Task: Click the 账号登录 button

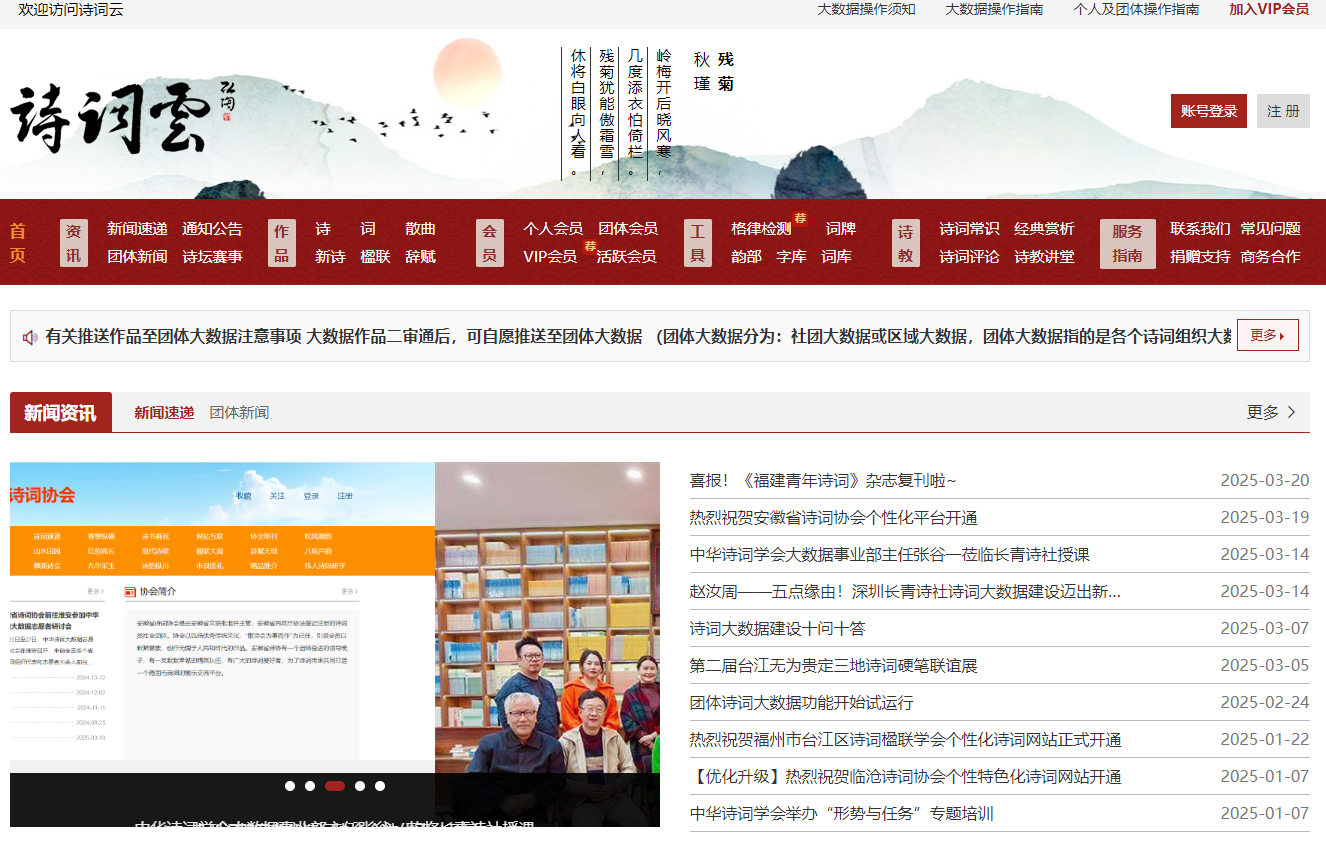Action: (1208, 110)
